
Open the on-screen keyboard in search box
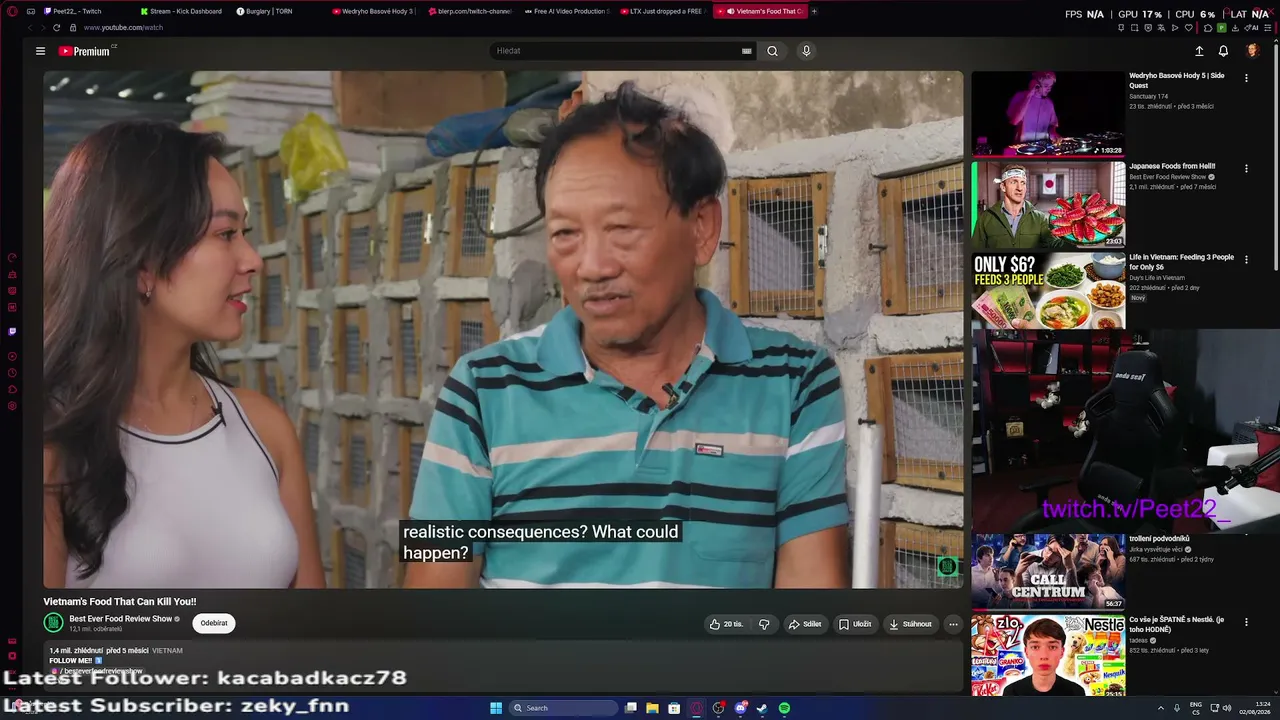[746, 51]
